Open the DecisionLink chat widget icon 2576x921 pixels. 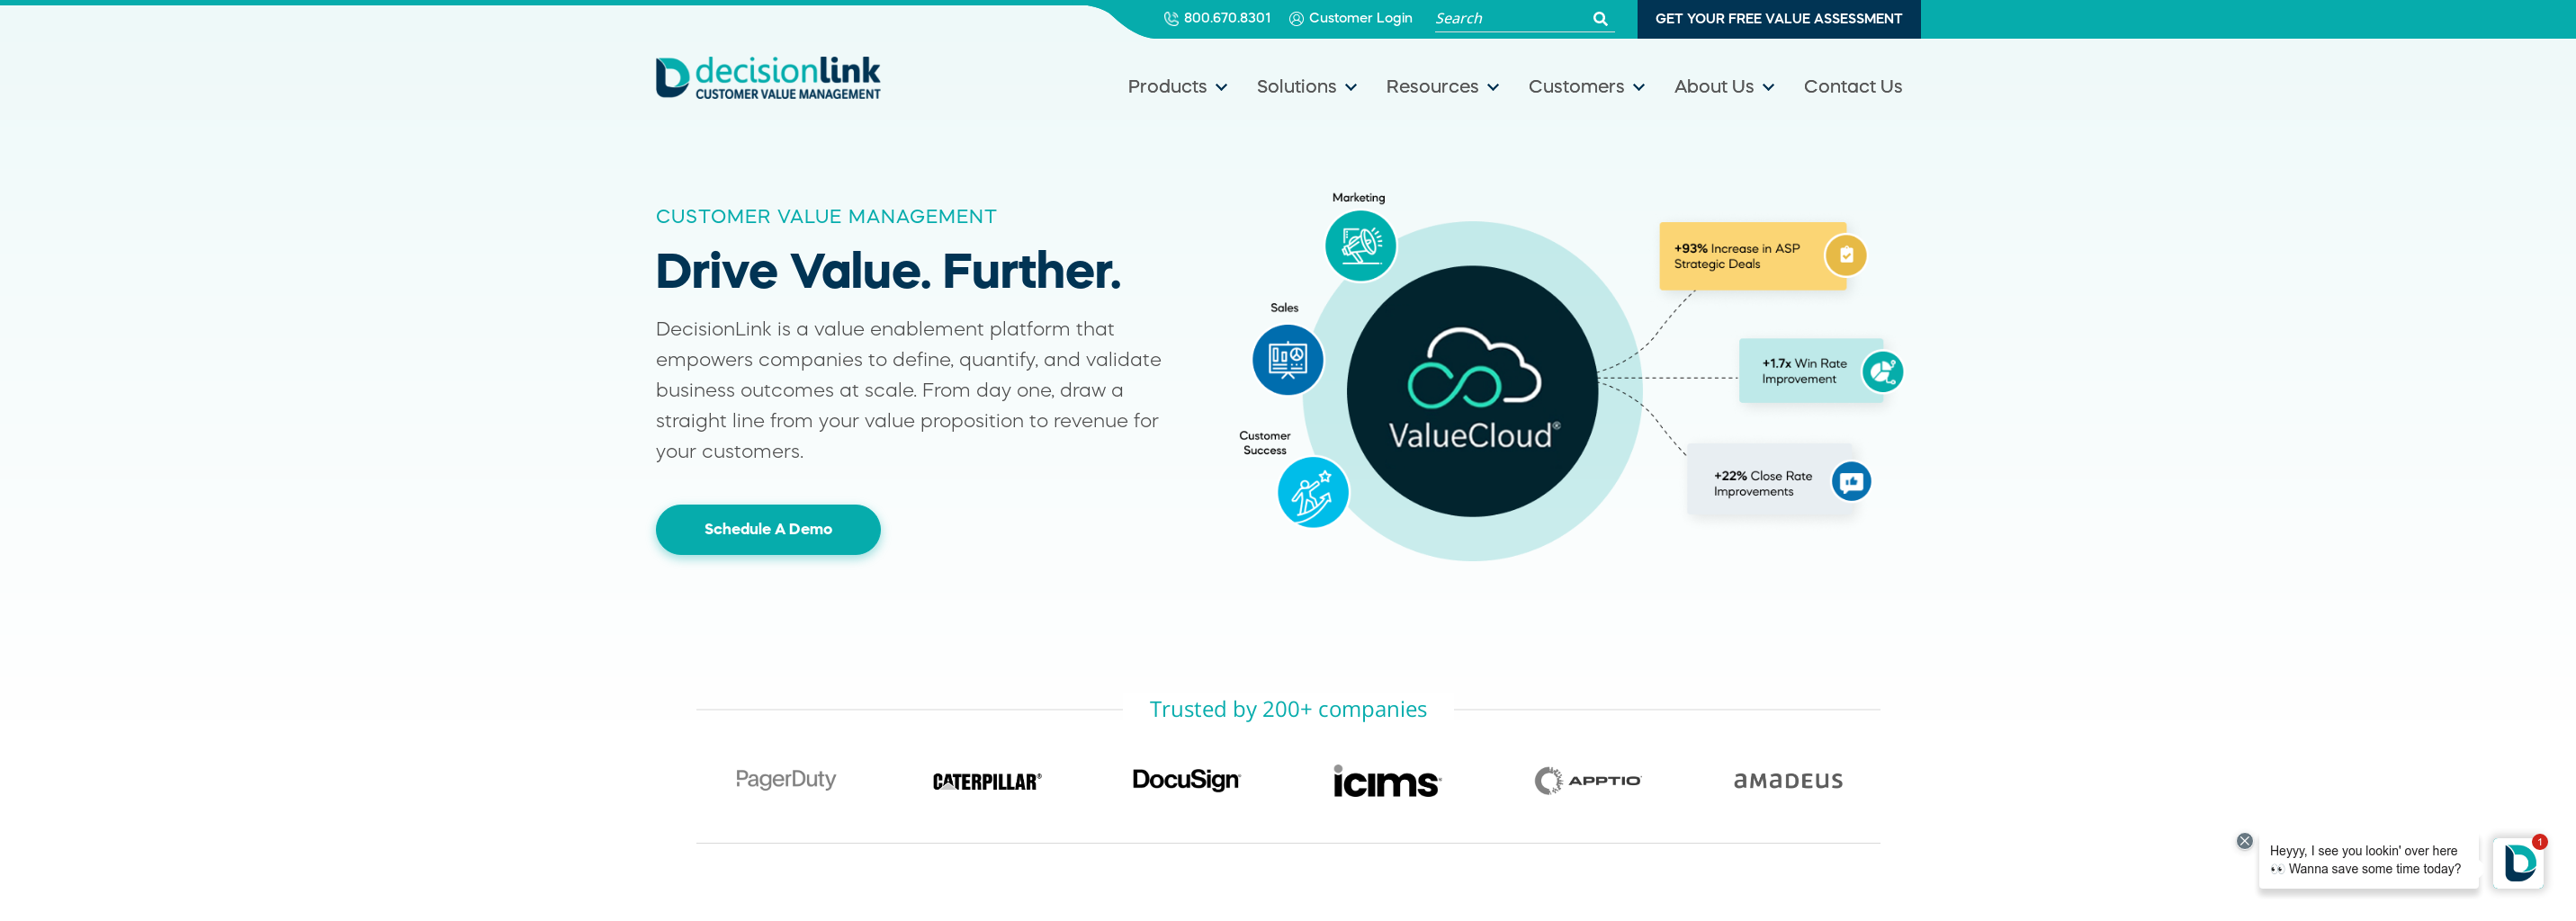(x=2518, y=862)
